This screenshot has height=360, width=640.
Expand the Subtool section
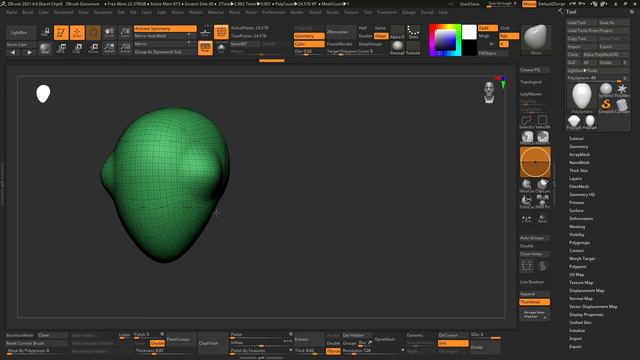pos(576,139)
